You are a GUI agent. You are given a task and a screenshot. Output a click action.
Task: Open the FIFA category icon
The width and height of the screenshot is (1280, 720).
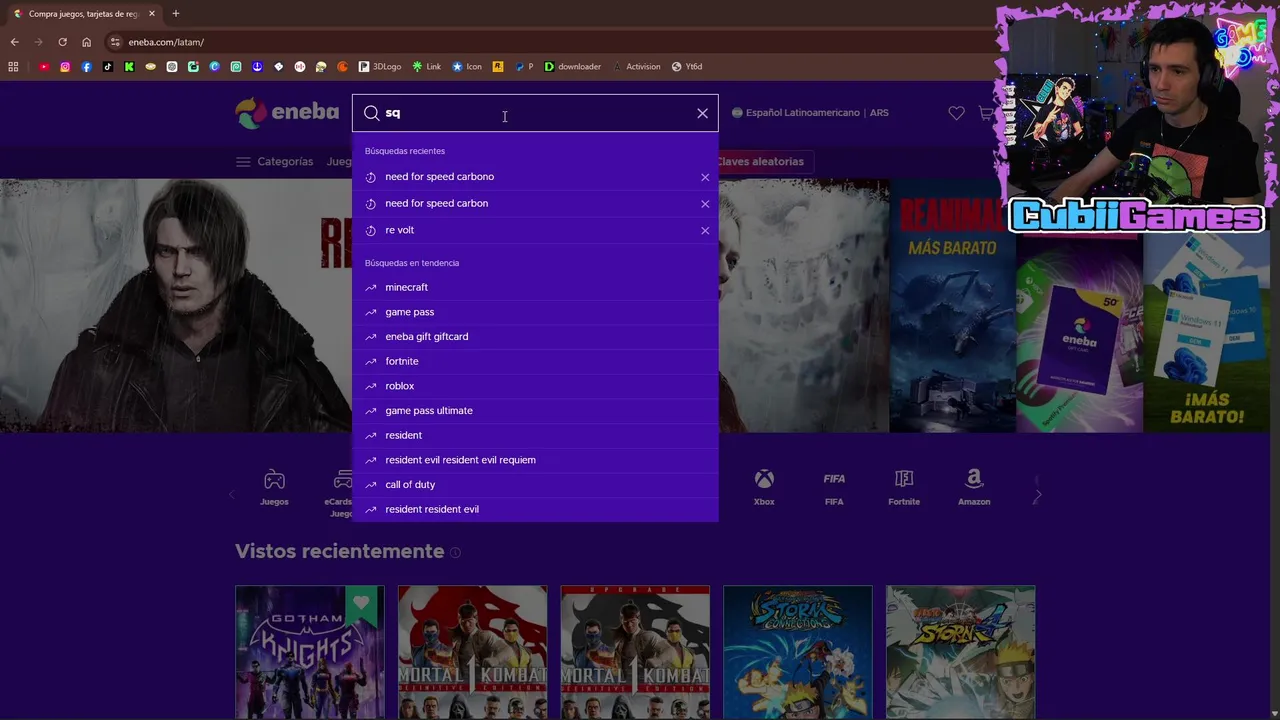tap(834, 488)
